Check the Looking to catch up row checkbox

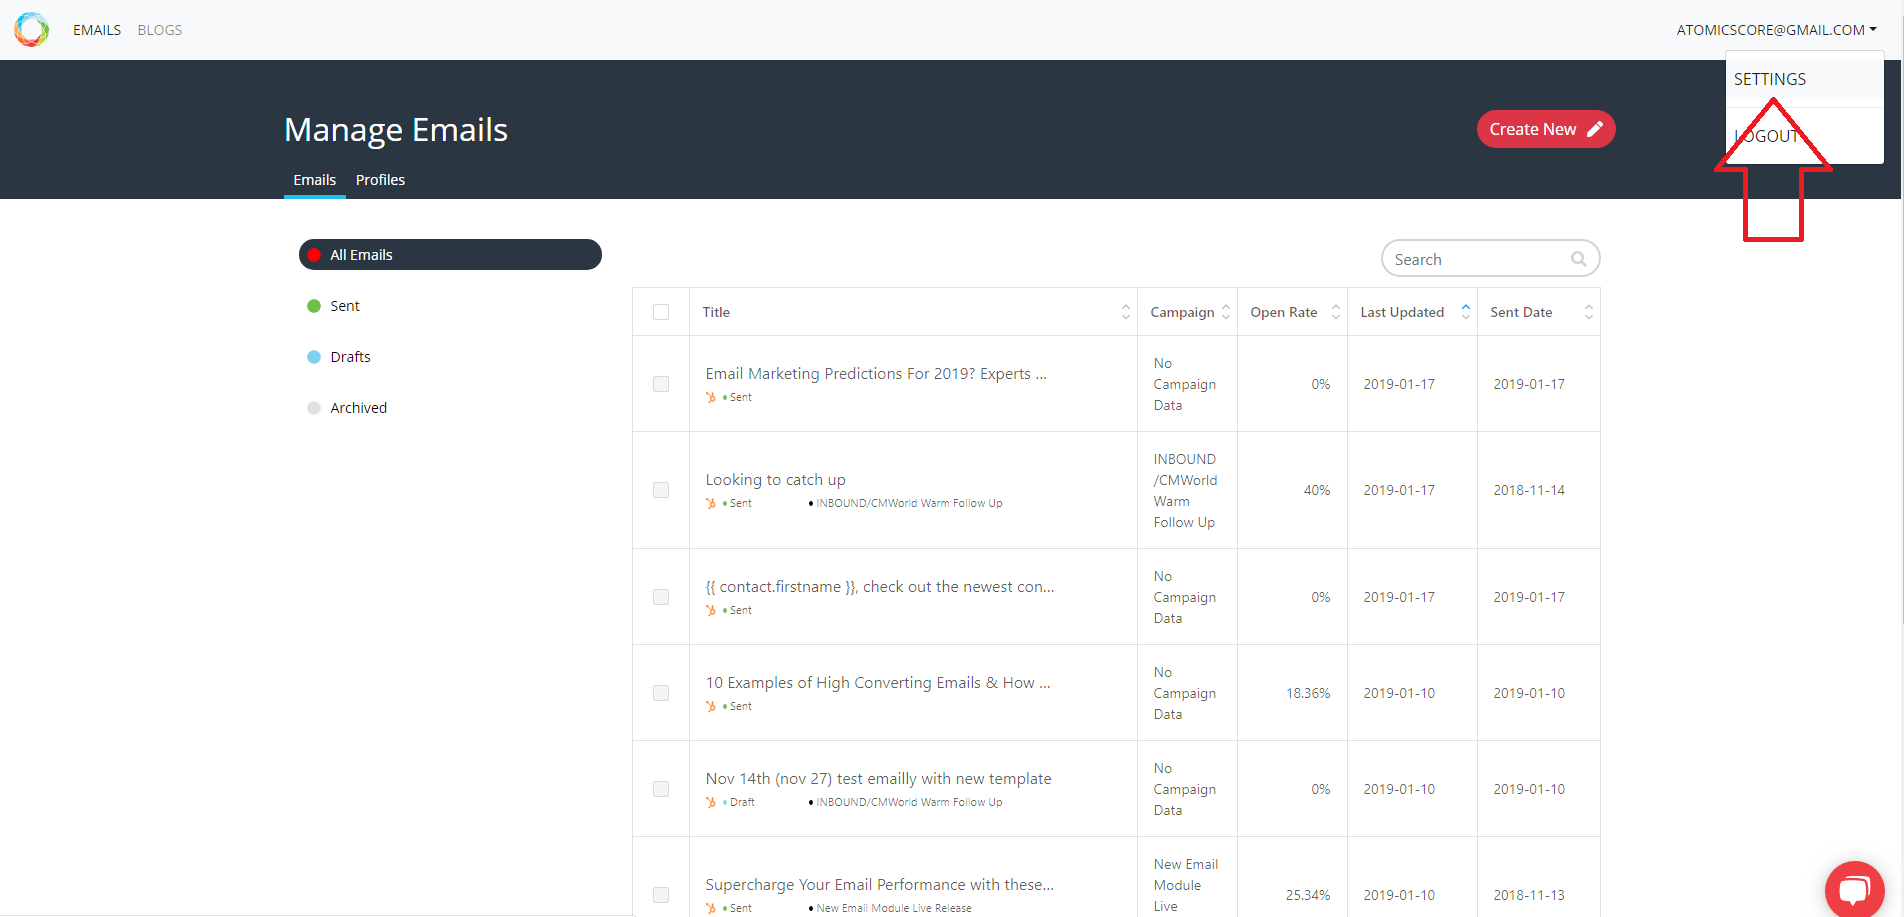(661, 490)
